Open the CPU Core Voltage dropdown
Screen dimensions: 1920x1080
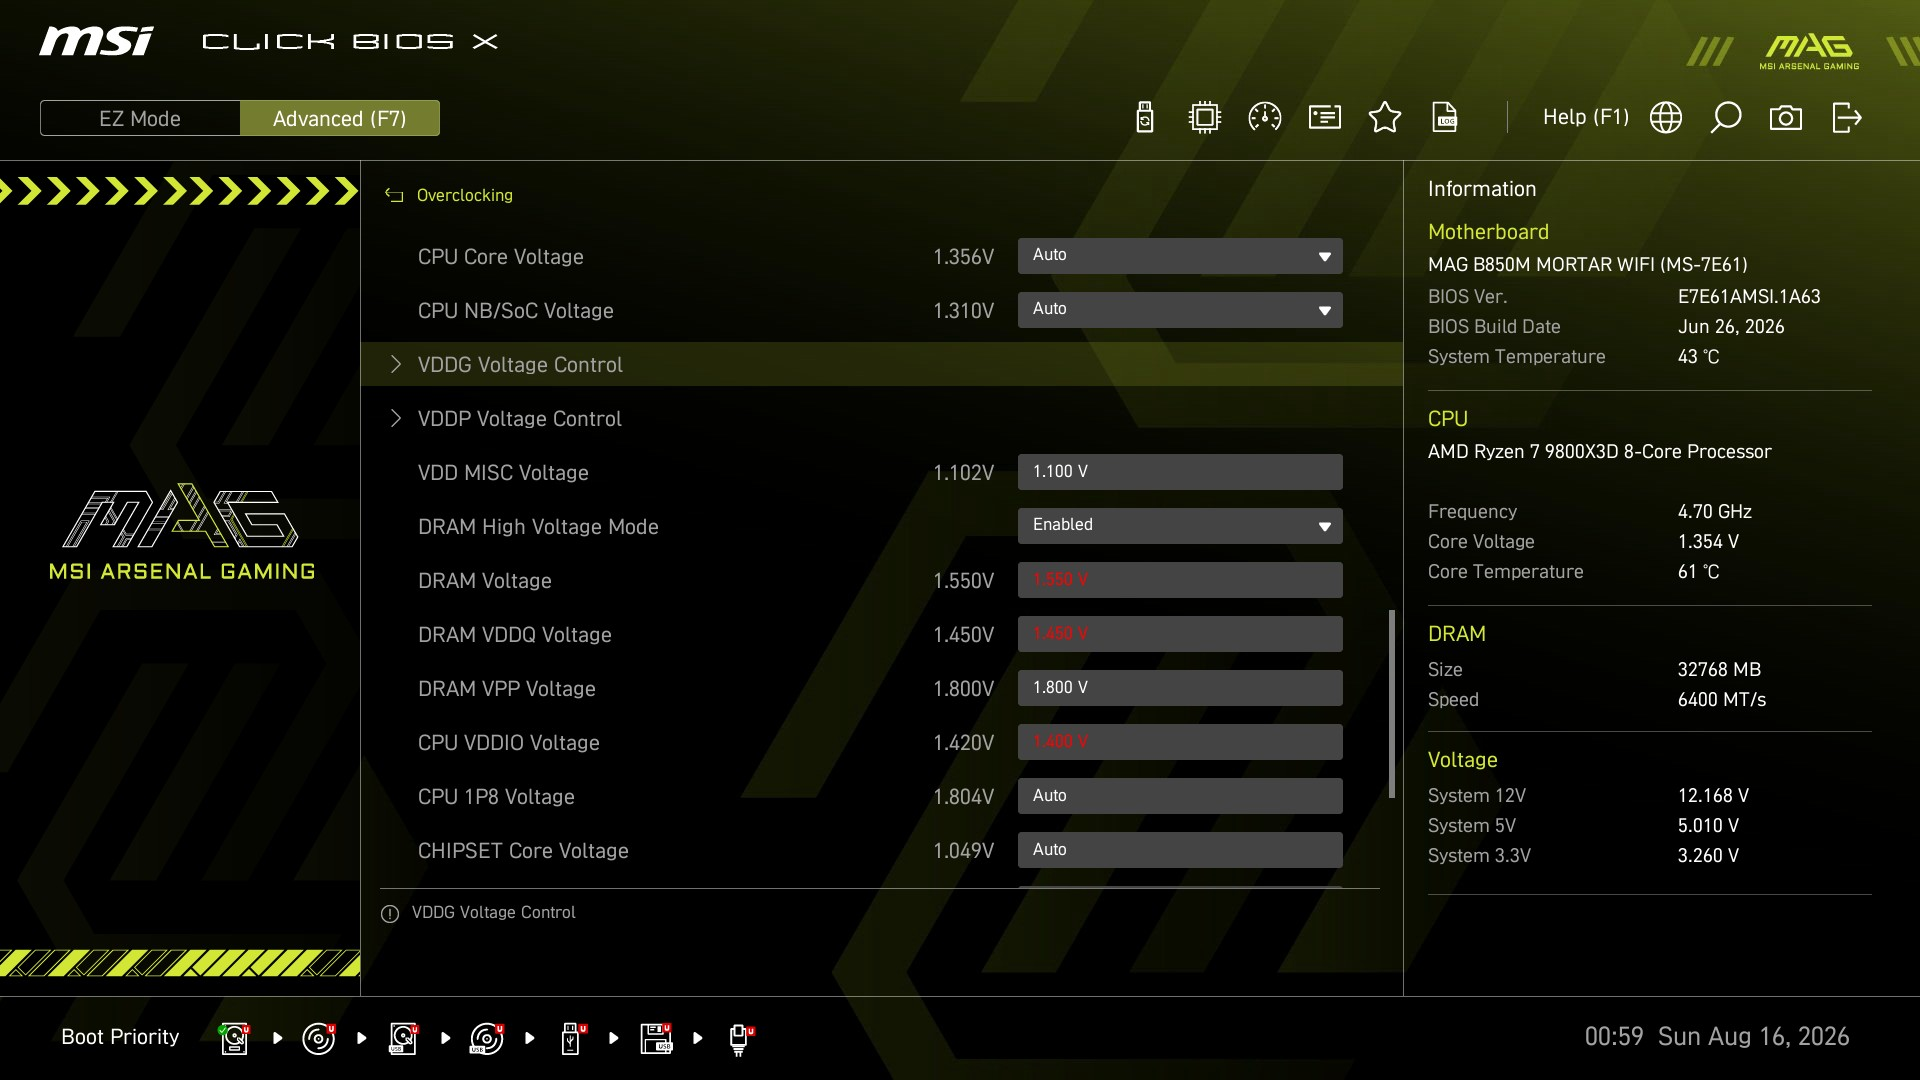click(1180, 256)
